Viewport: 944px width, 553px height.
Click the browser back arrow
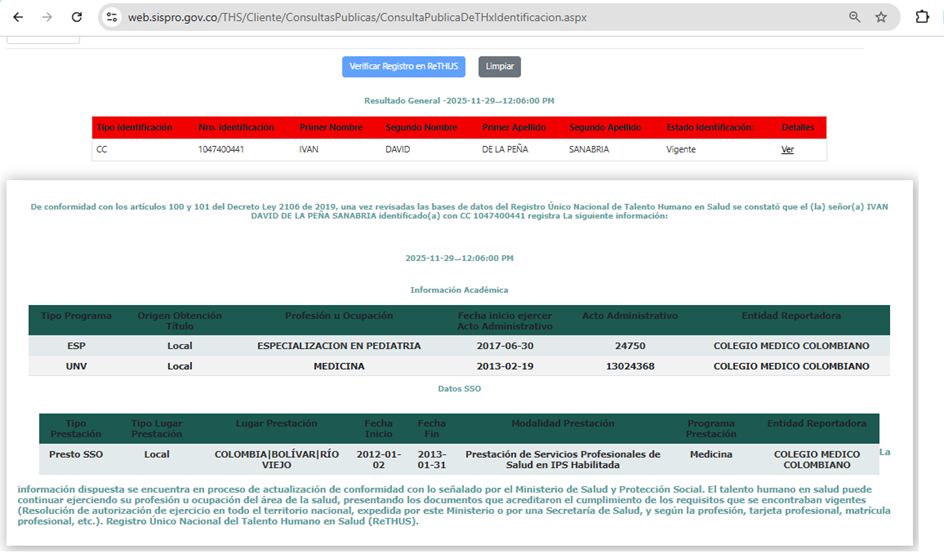[x=19, y=17]
